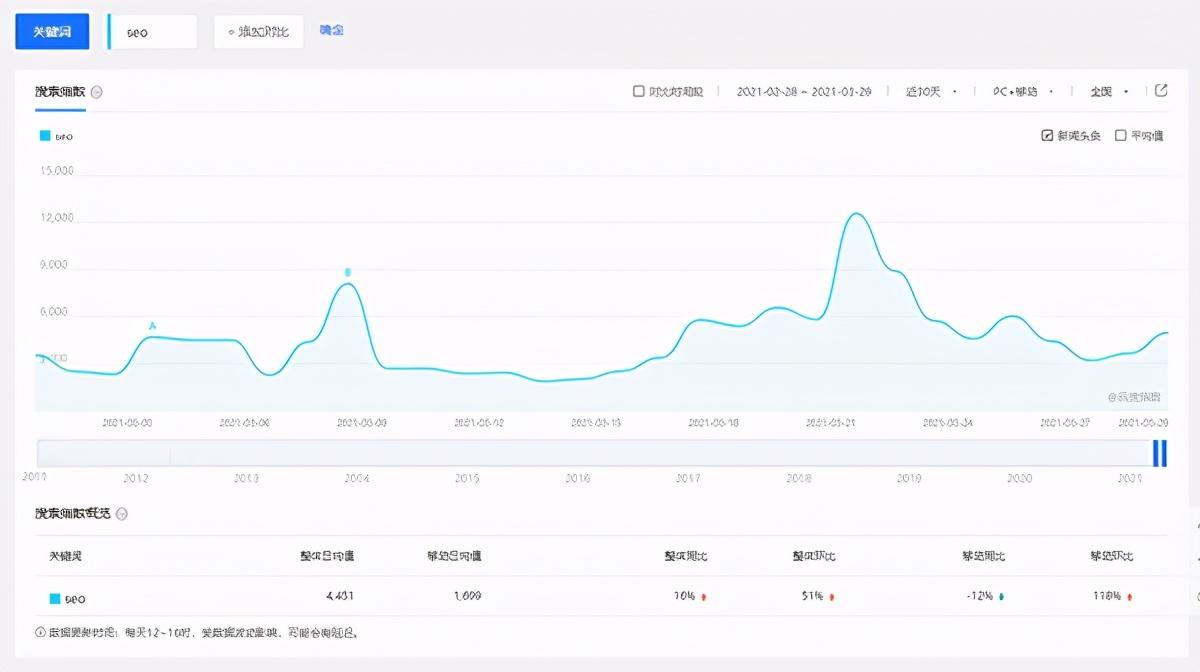Click the 关键词 column header in table
The height and width of the screenshot is (672, 1200).
pyautogui.click(x=65, y=555)
